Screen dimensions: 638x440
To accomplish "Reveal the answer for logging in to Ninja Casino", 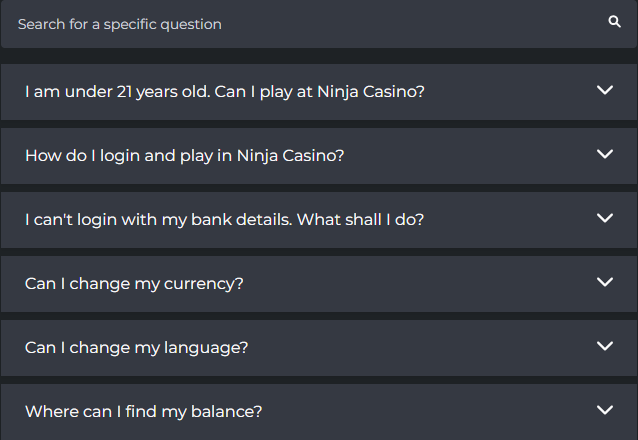I will 319,156.
